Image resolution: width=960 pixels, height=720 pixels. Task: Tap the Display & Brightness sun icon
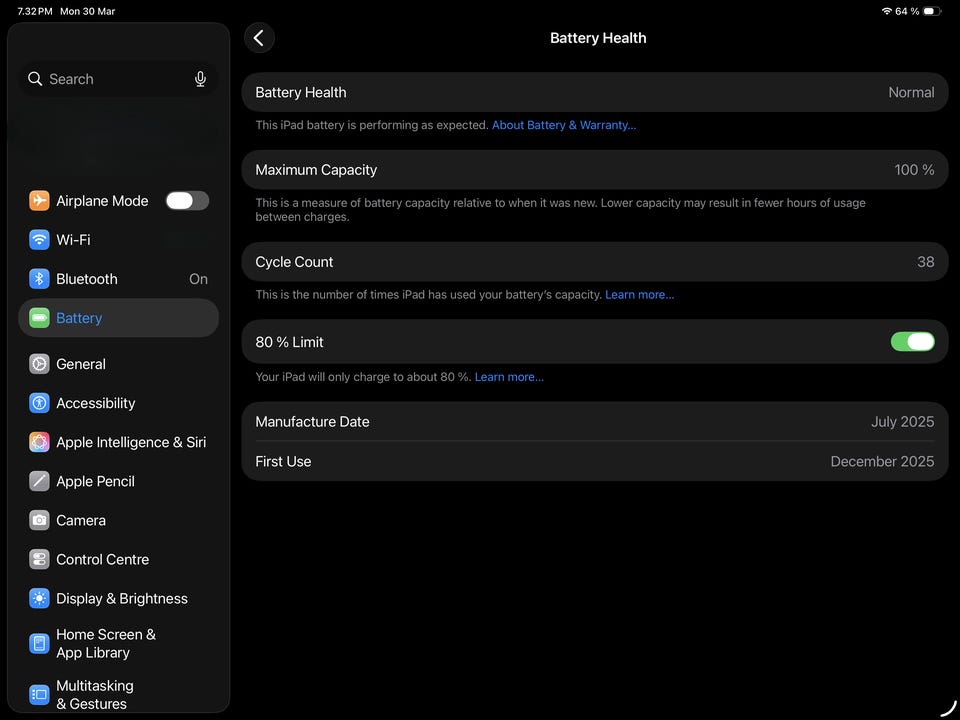39,599
